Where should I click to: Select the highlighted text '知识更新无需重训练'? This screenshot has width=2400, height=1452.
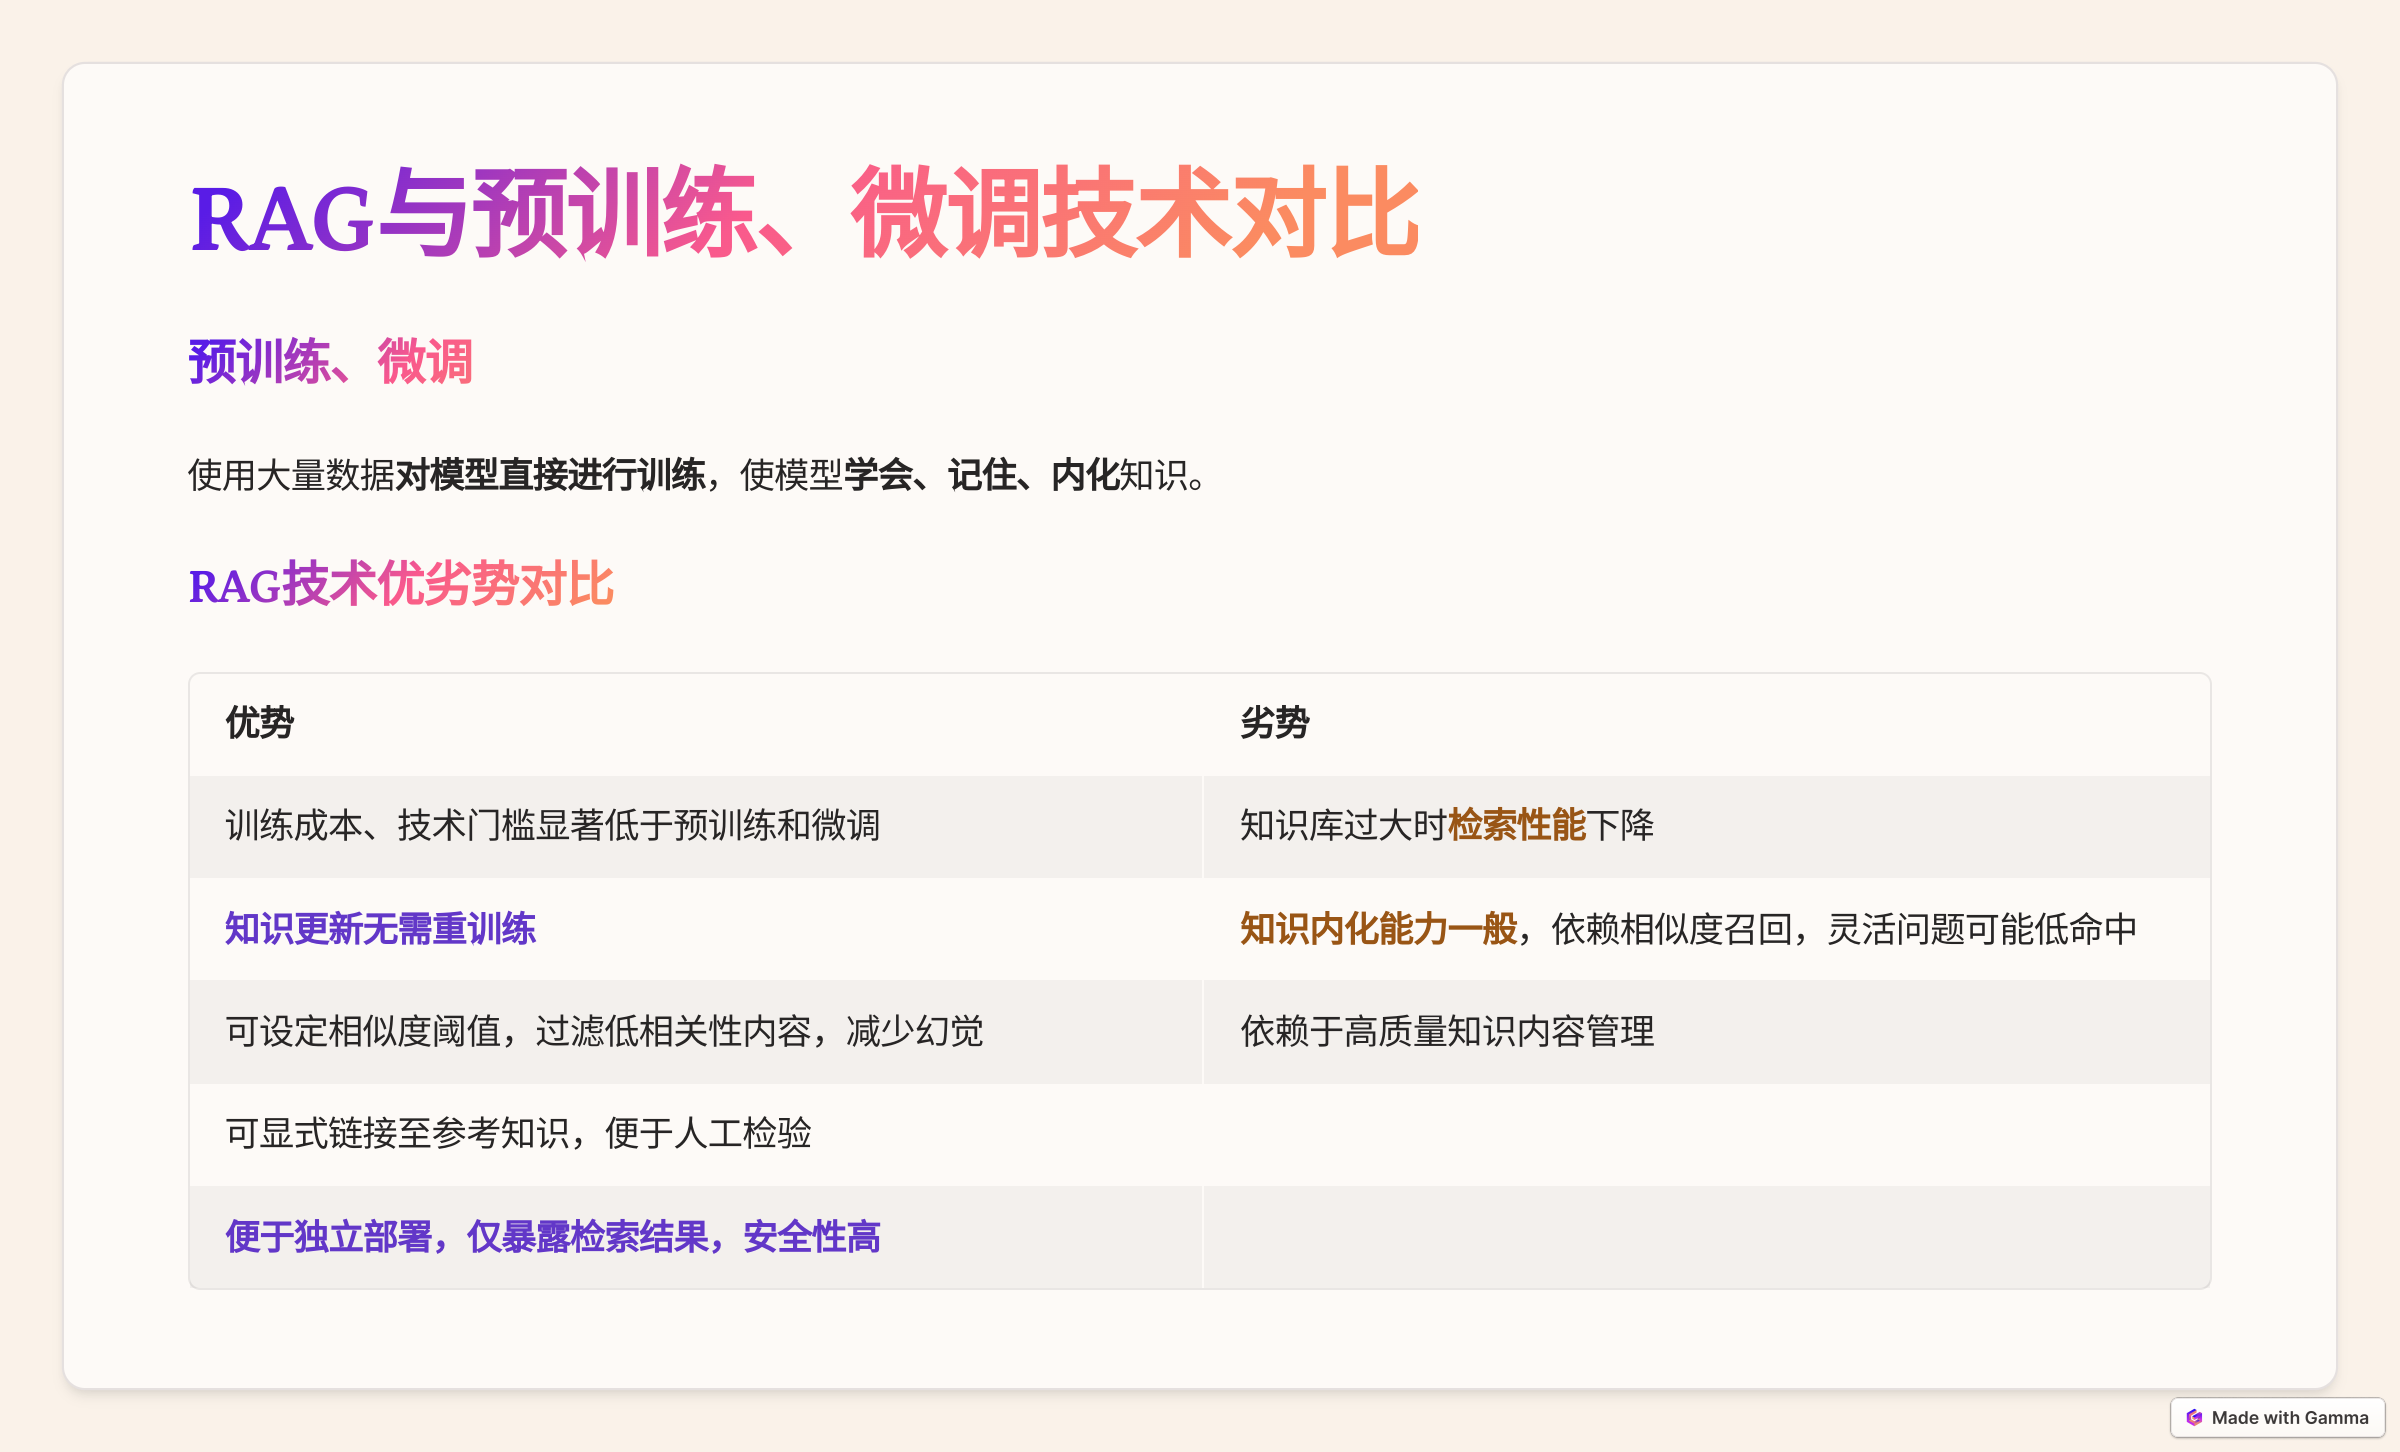tap(381, 928)
